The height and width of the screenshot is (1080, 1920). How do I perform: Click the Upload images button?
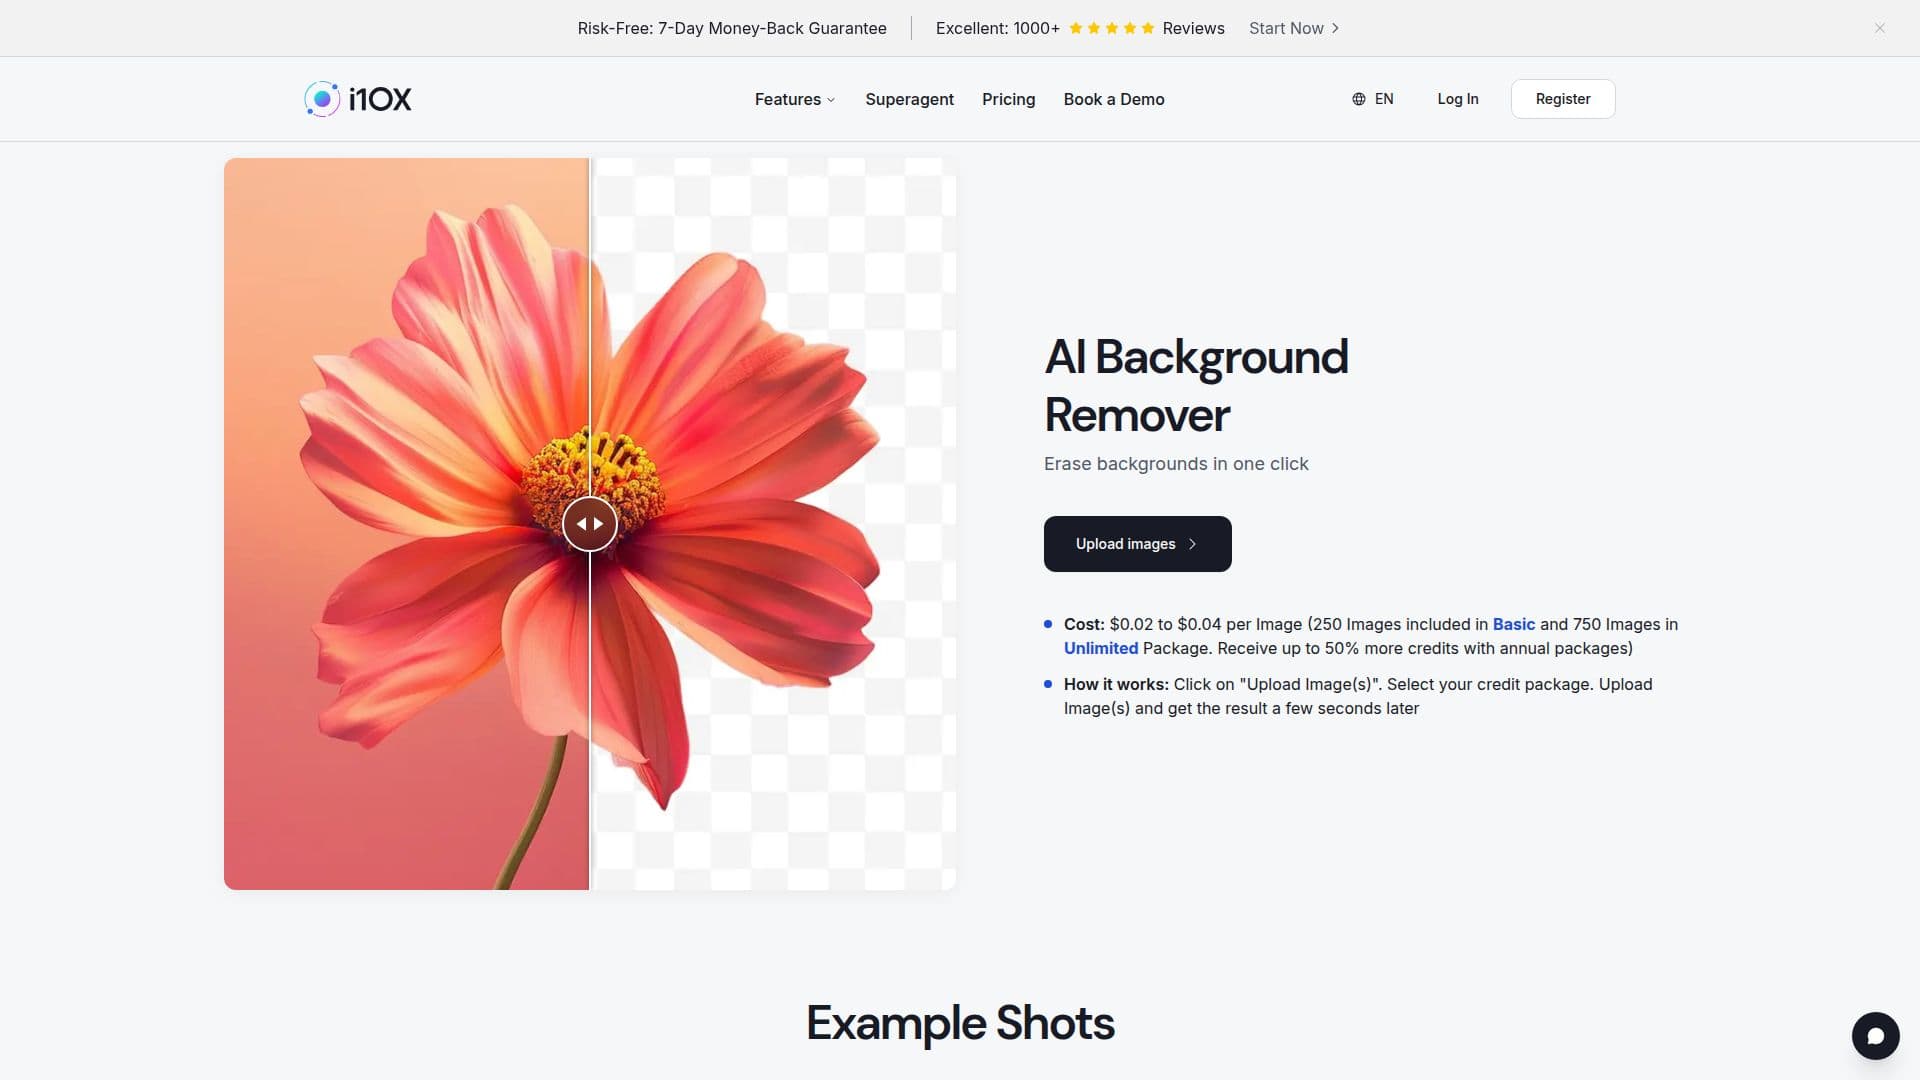[1137, 544]
